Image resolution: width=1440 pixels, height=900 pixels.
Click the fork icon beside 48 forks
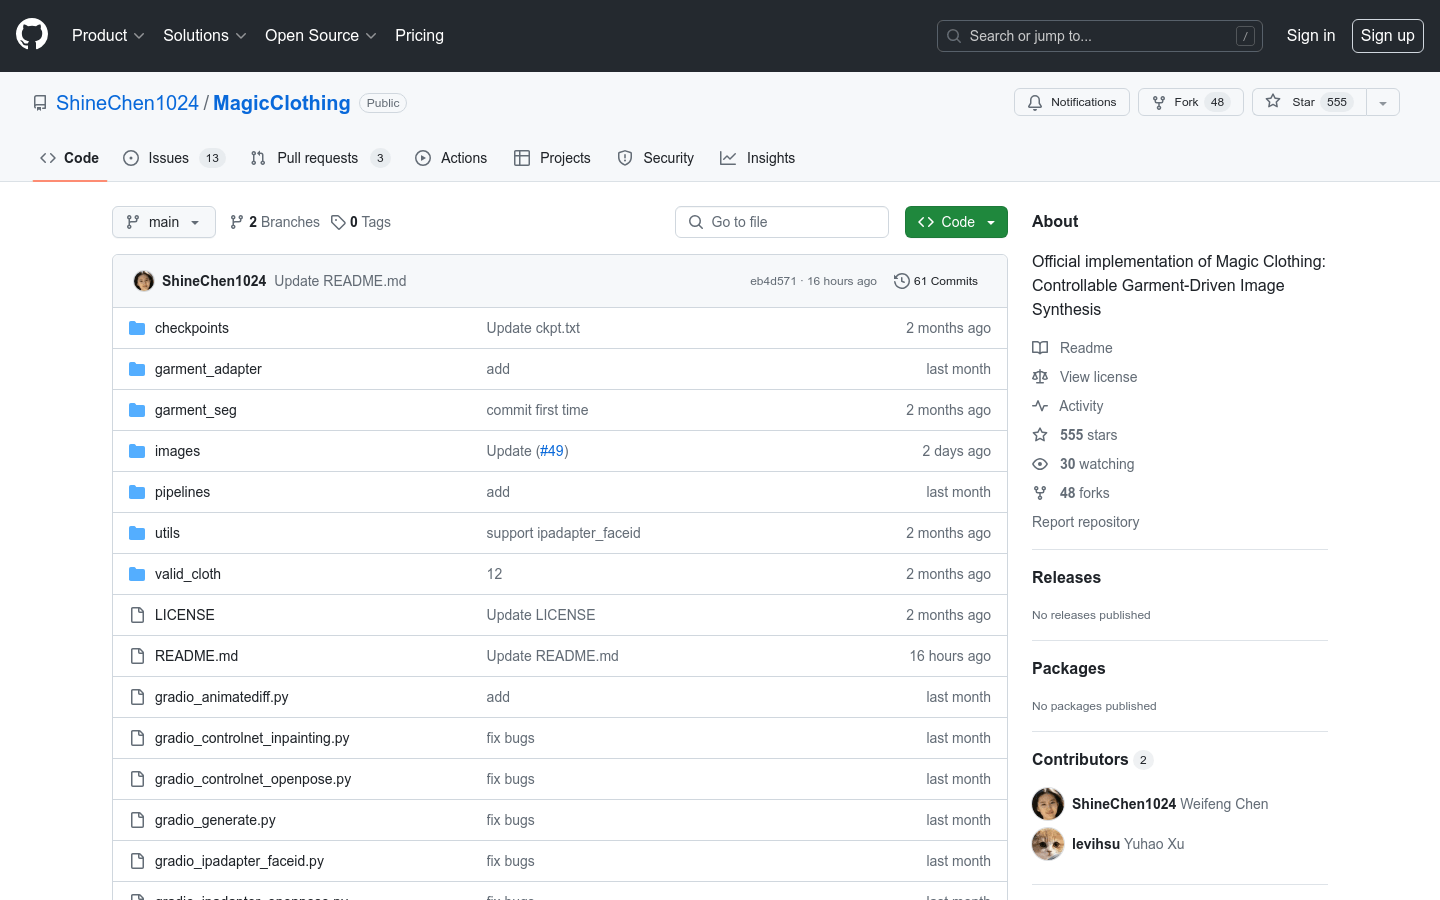(1040, 493)
